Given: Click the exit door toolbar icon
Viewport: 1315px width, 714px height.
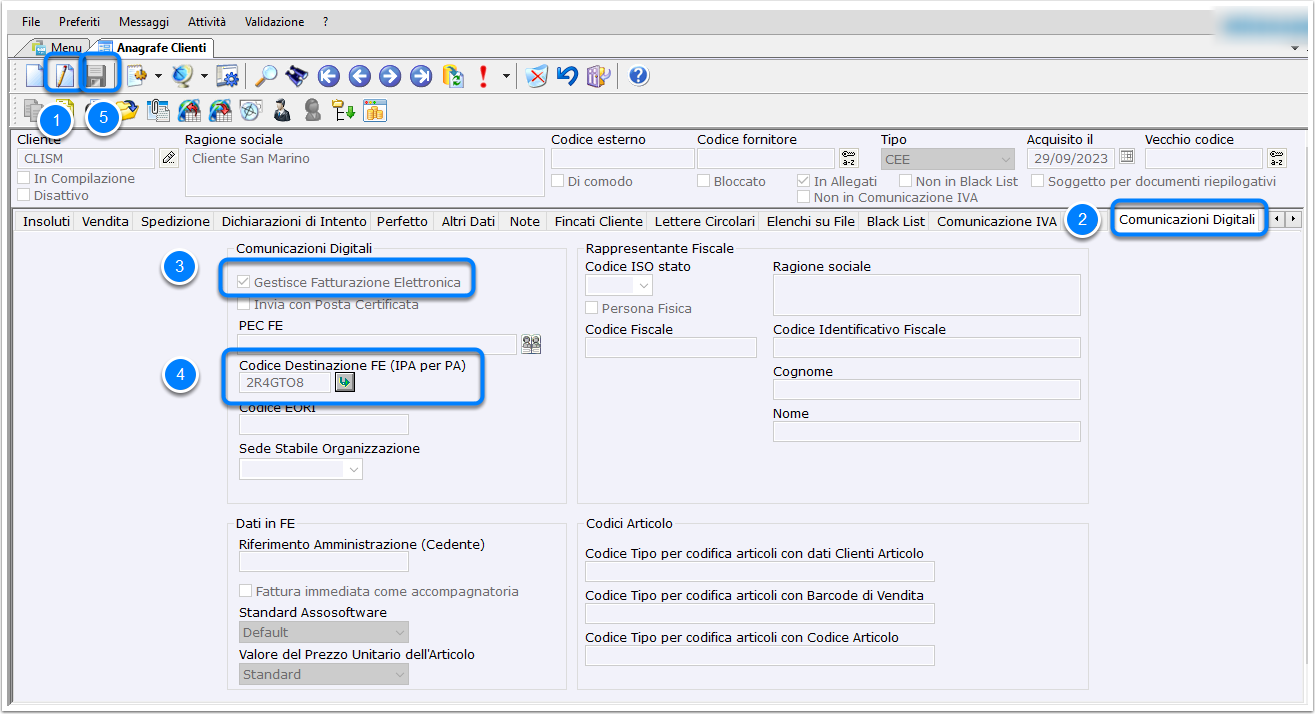Looking at the screenshot, I should [x=598, y=76].
